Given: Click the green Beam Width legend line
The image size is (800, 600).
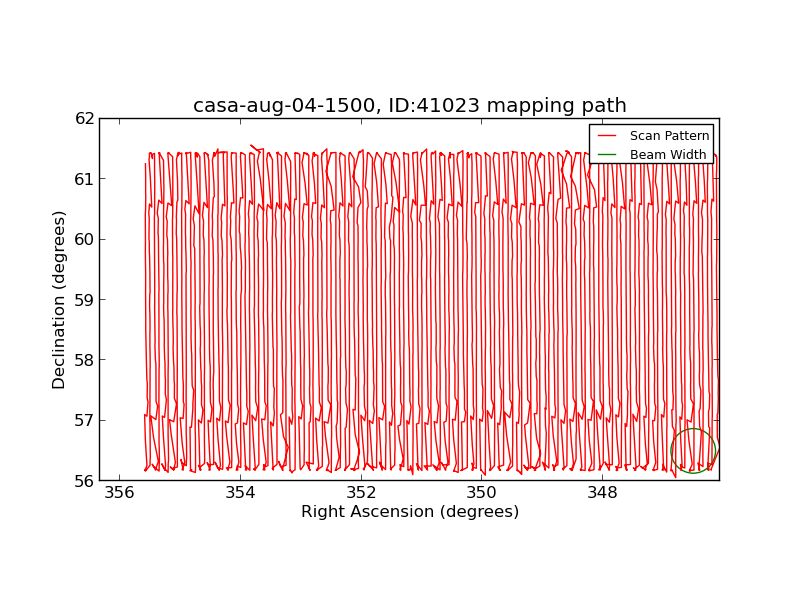Looking at the screenshot, I should 607,155.
